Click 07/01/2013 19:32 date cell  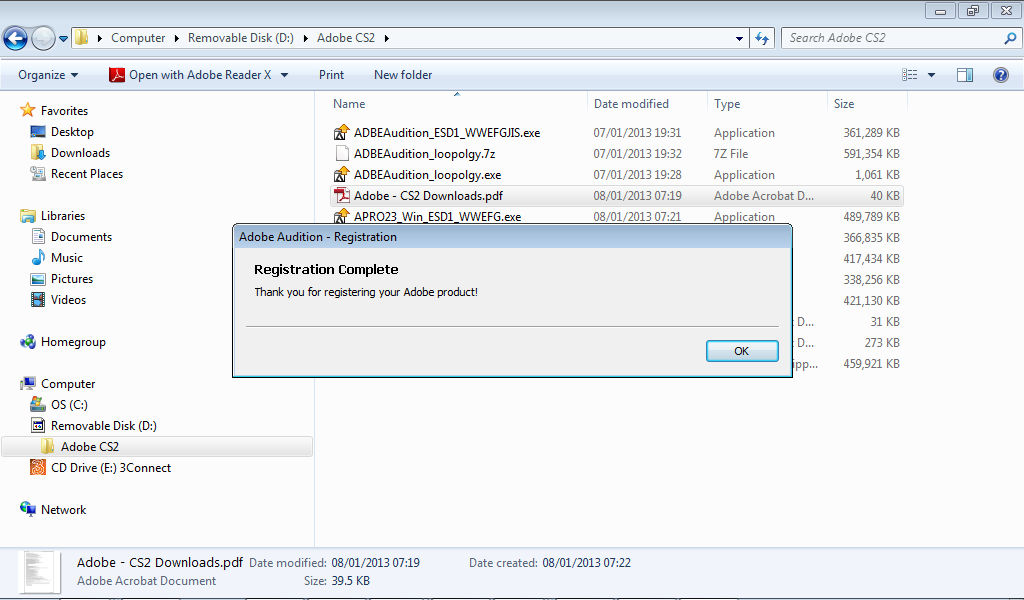(637, 153)
